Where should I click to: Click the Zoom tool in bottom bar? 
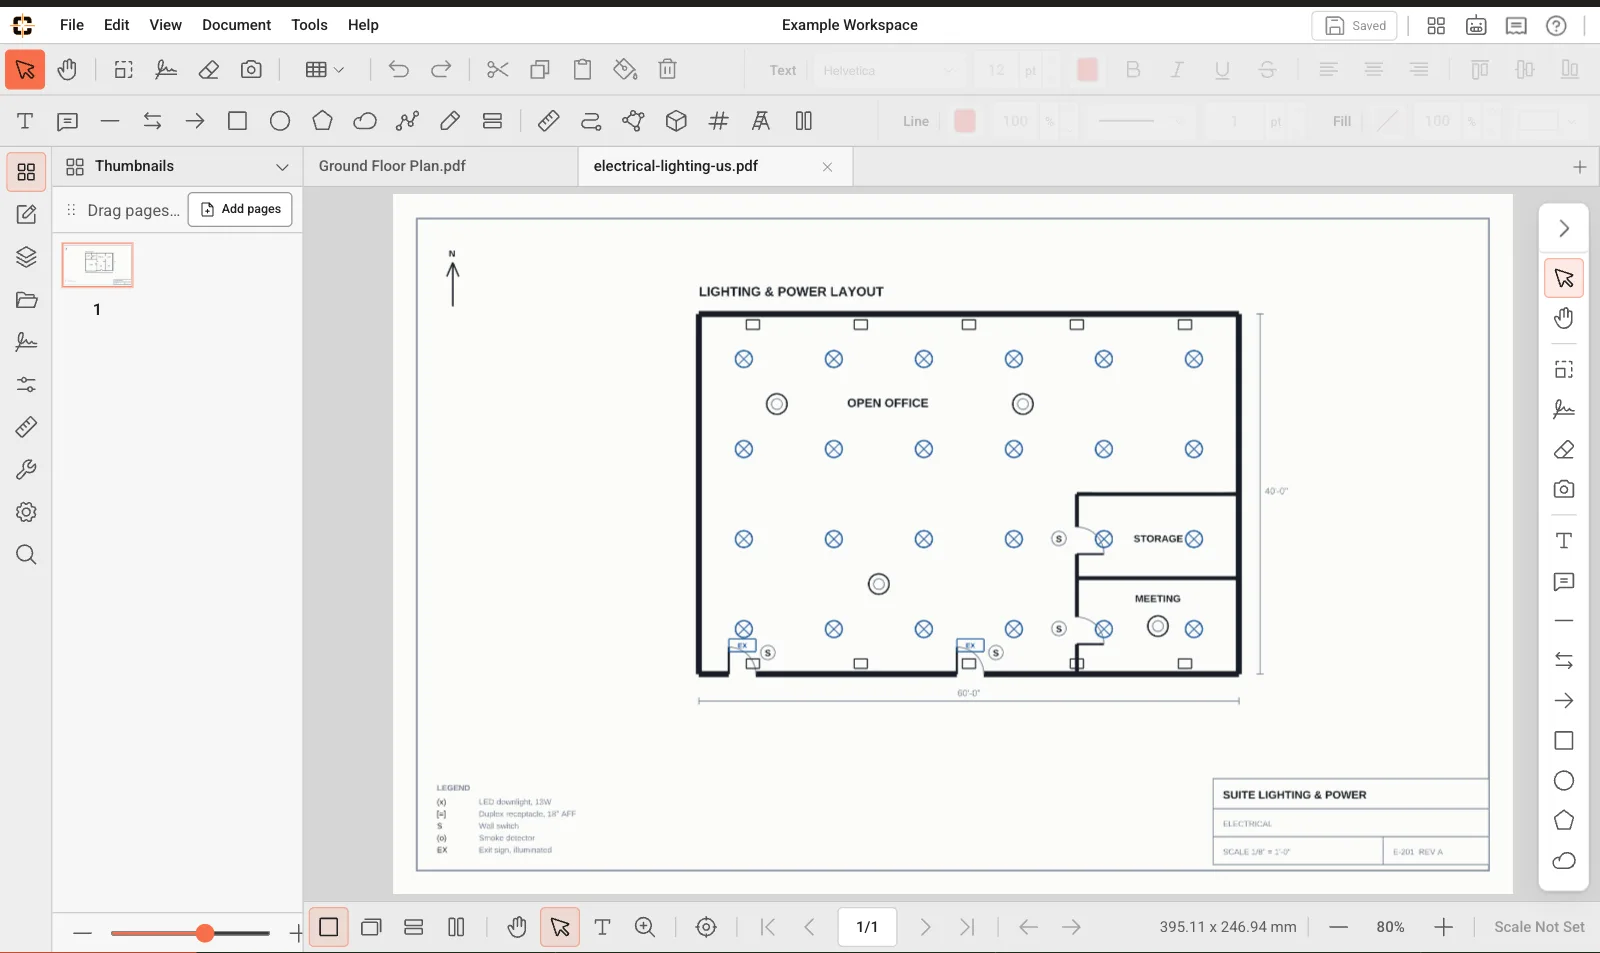[645, 927]
